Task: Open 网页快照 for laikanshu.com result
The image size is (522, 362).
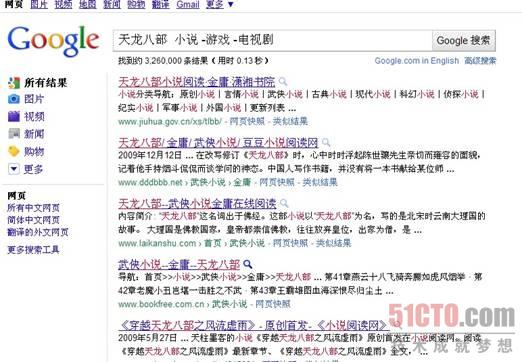Action: coord(290,243)
